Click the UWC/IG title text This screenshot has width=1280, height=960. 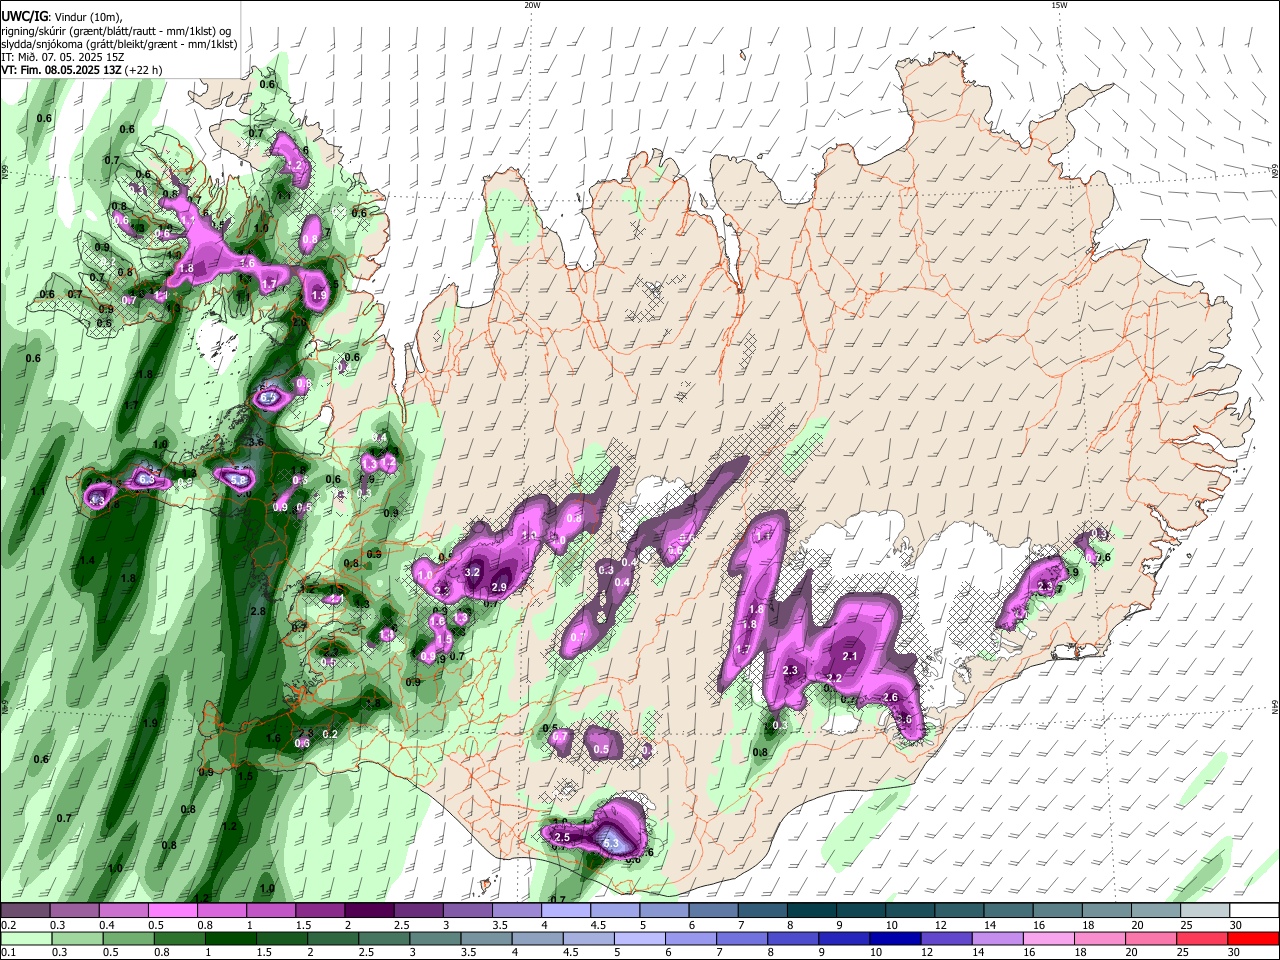[x=24, y=17]
